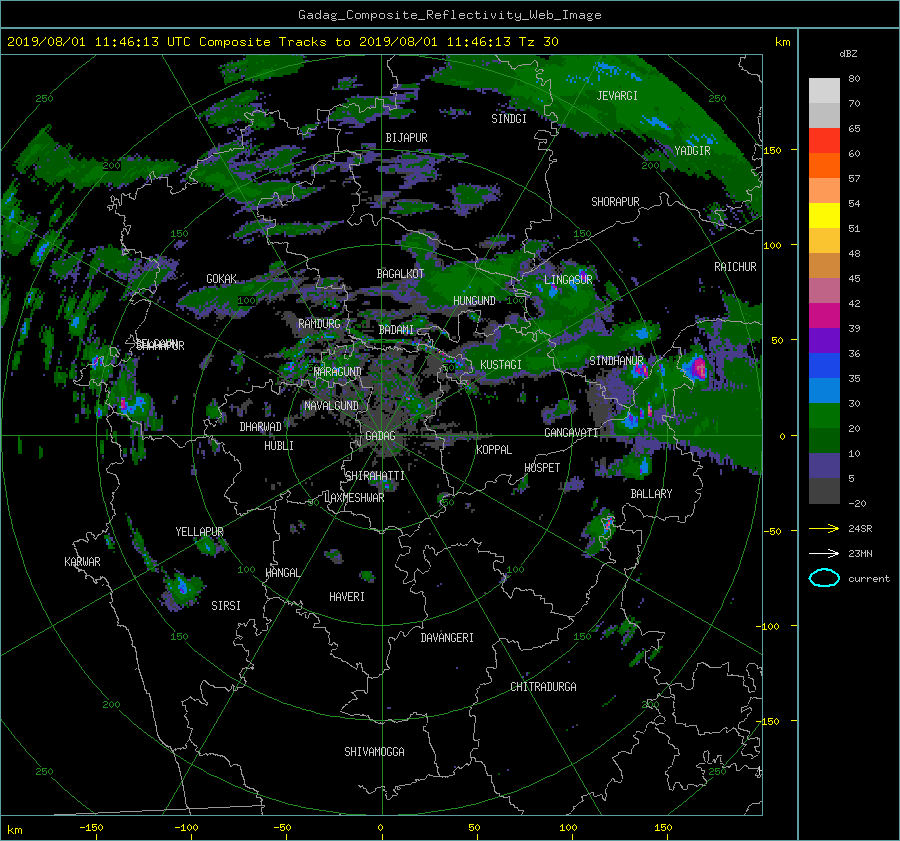Viewport: 900px width, 841px height.
Task: Click the BALLARY city label
Action: pos(651,494)
